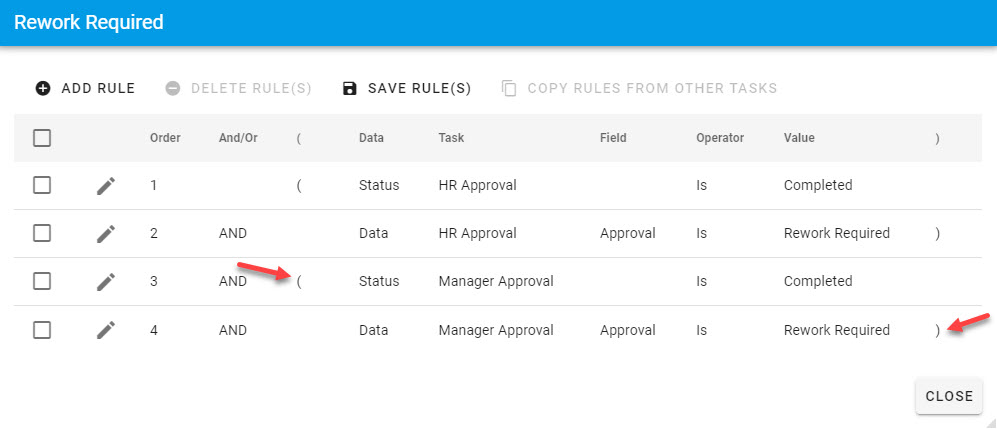Open editor for rule 3 via pencil icon
The width and height of the screenshot is (997, 429).
pos(106,282)
